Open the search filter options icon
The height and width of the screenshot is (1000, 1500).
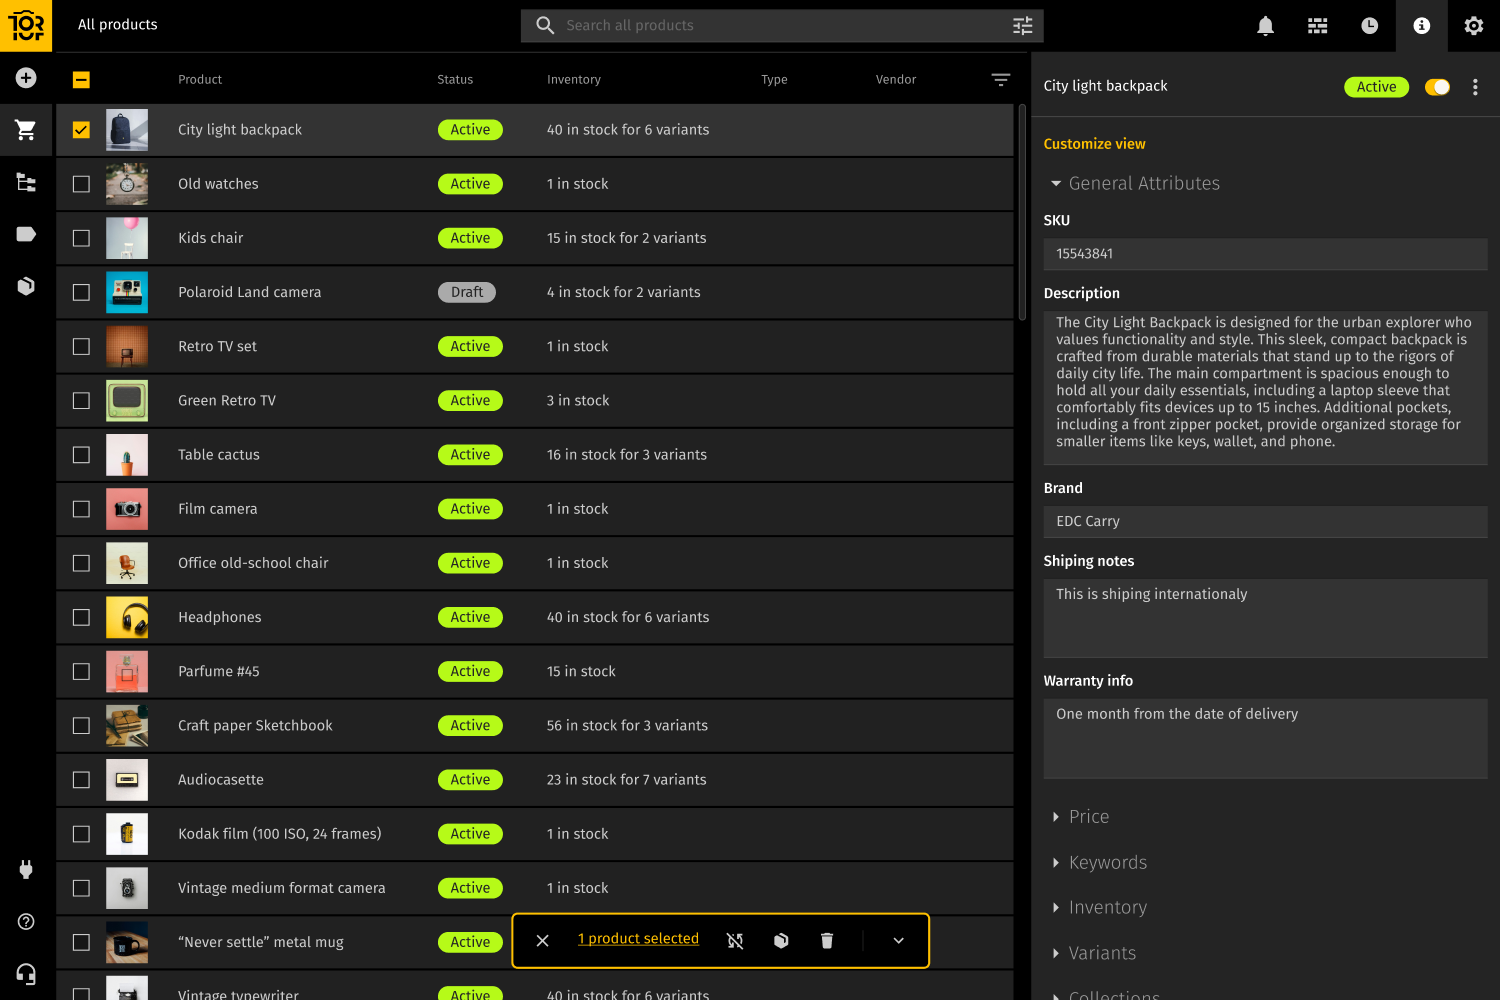[1021, 25]
